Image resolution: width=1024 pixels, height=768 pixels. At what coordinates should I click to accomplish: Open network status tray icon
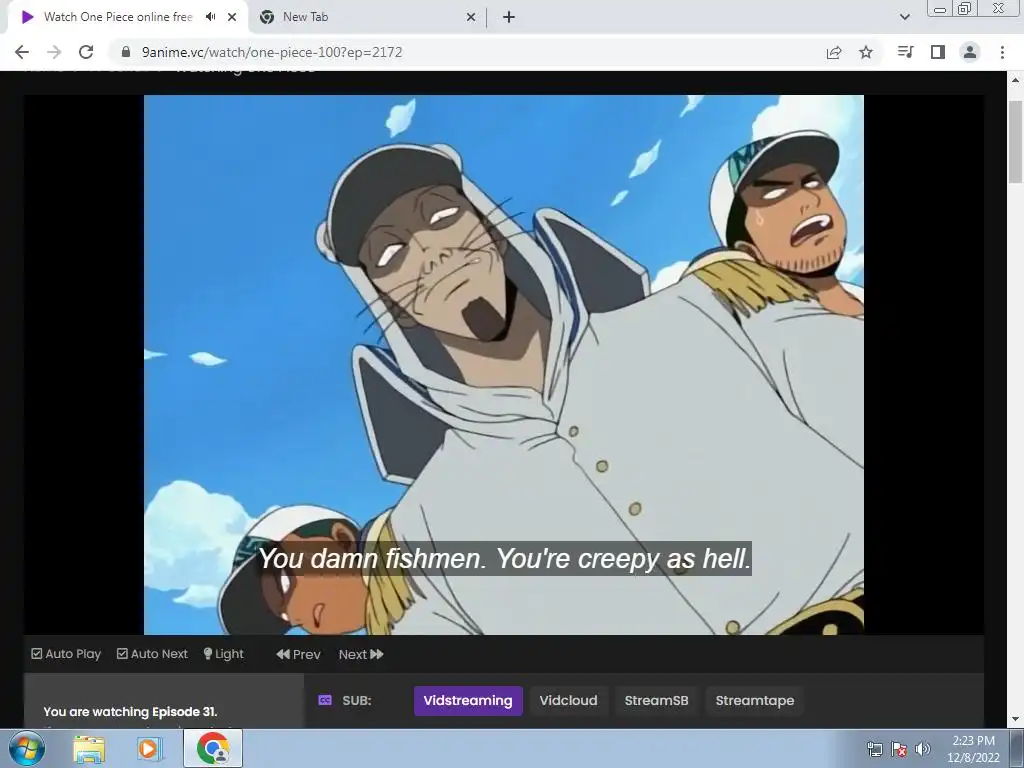tap(874, 749)
